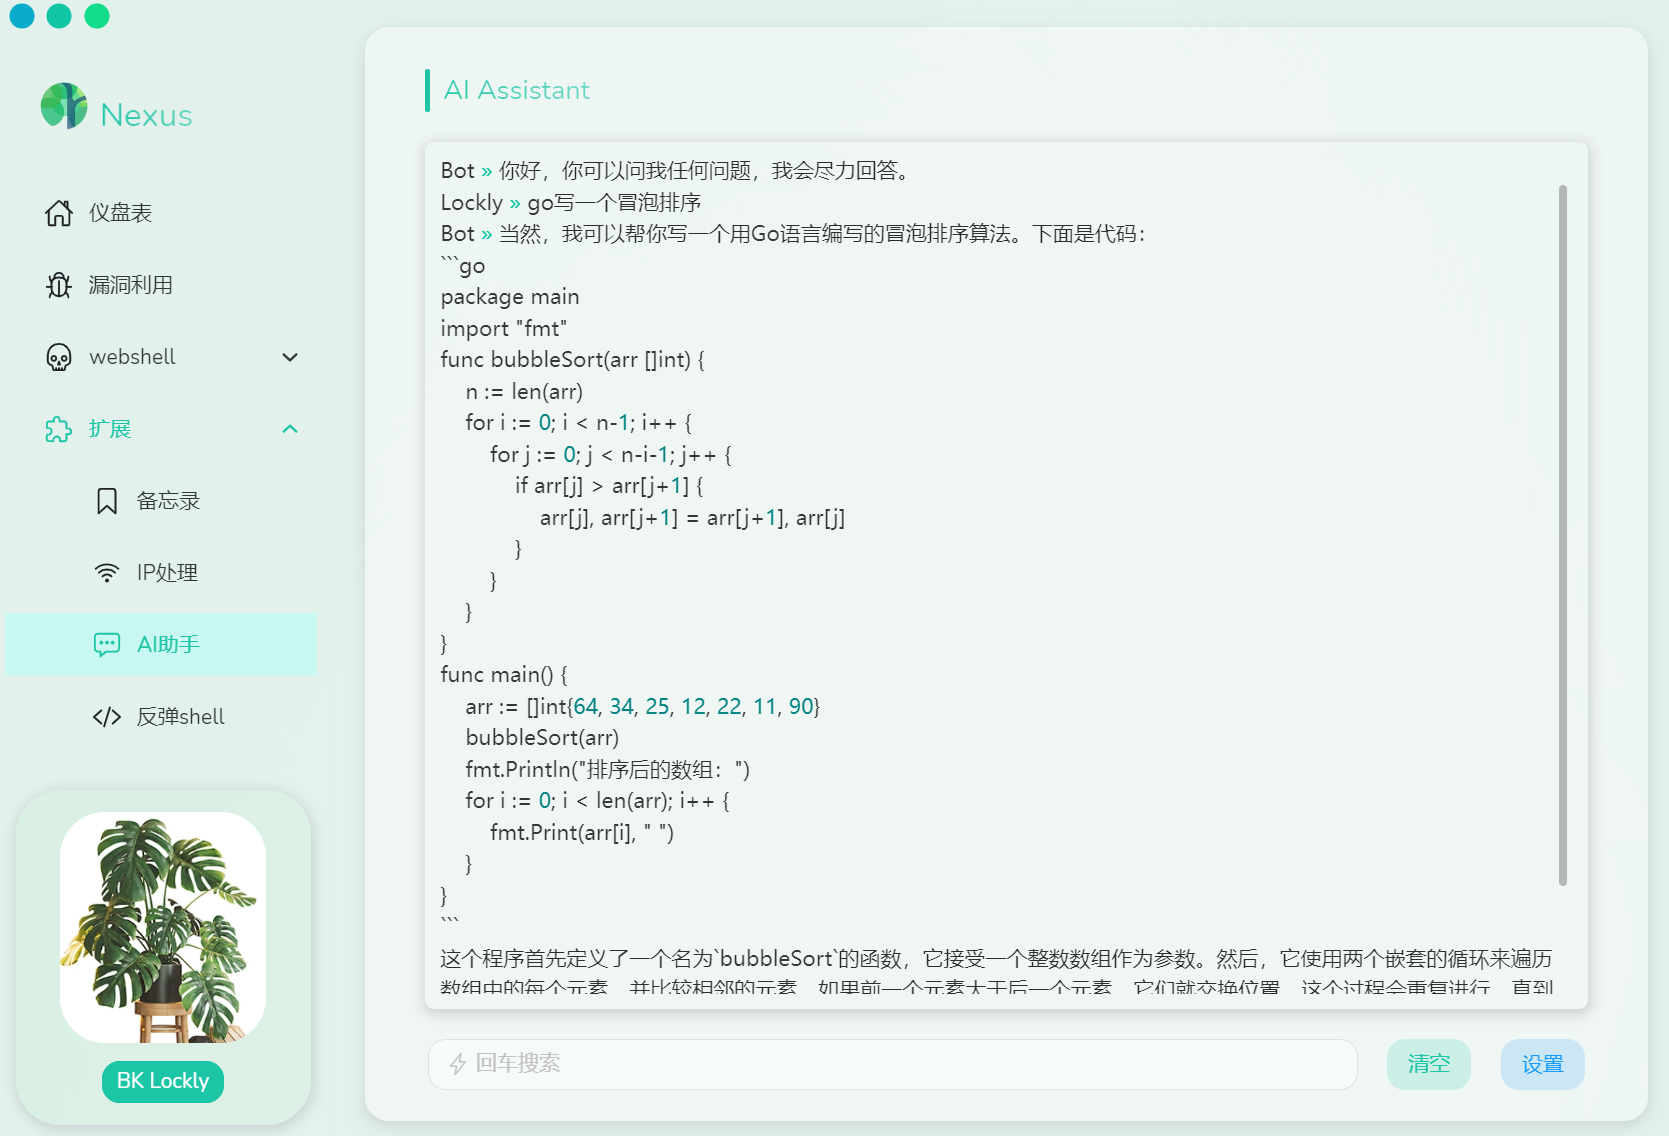The height and width of the screenshot is (1136, 1669).
Task: Click the home icon beside 仪盘表
Action: pyautogui.click(x=59, y=213)
